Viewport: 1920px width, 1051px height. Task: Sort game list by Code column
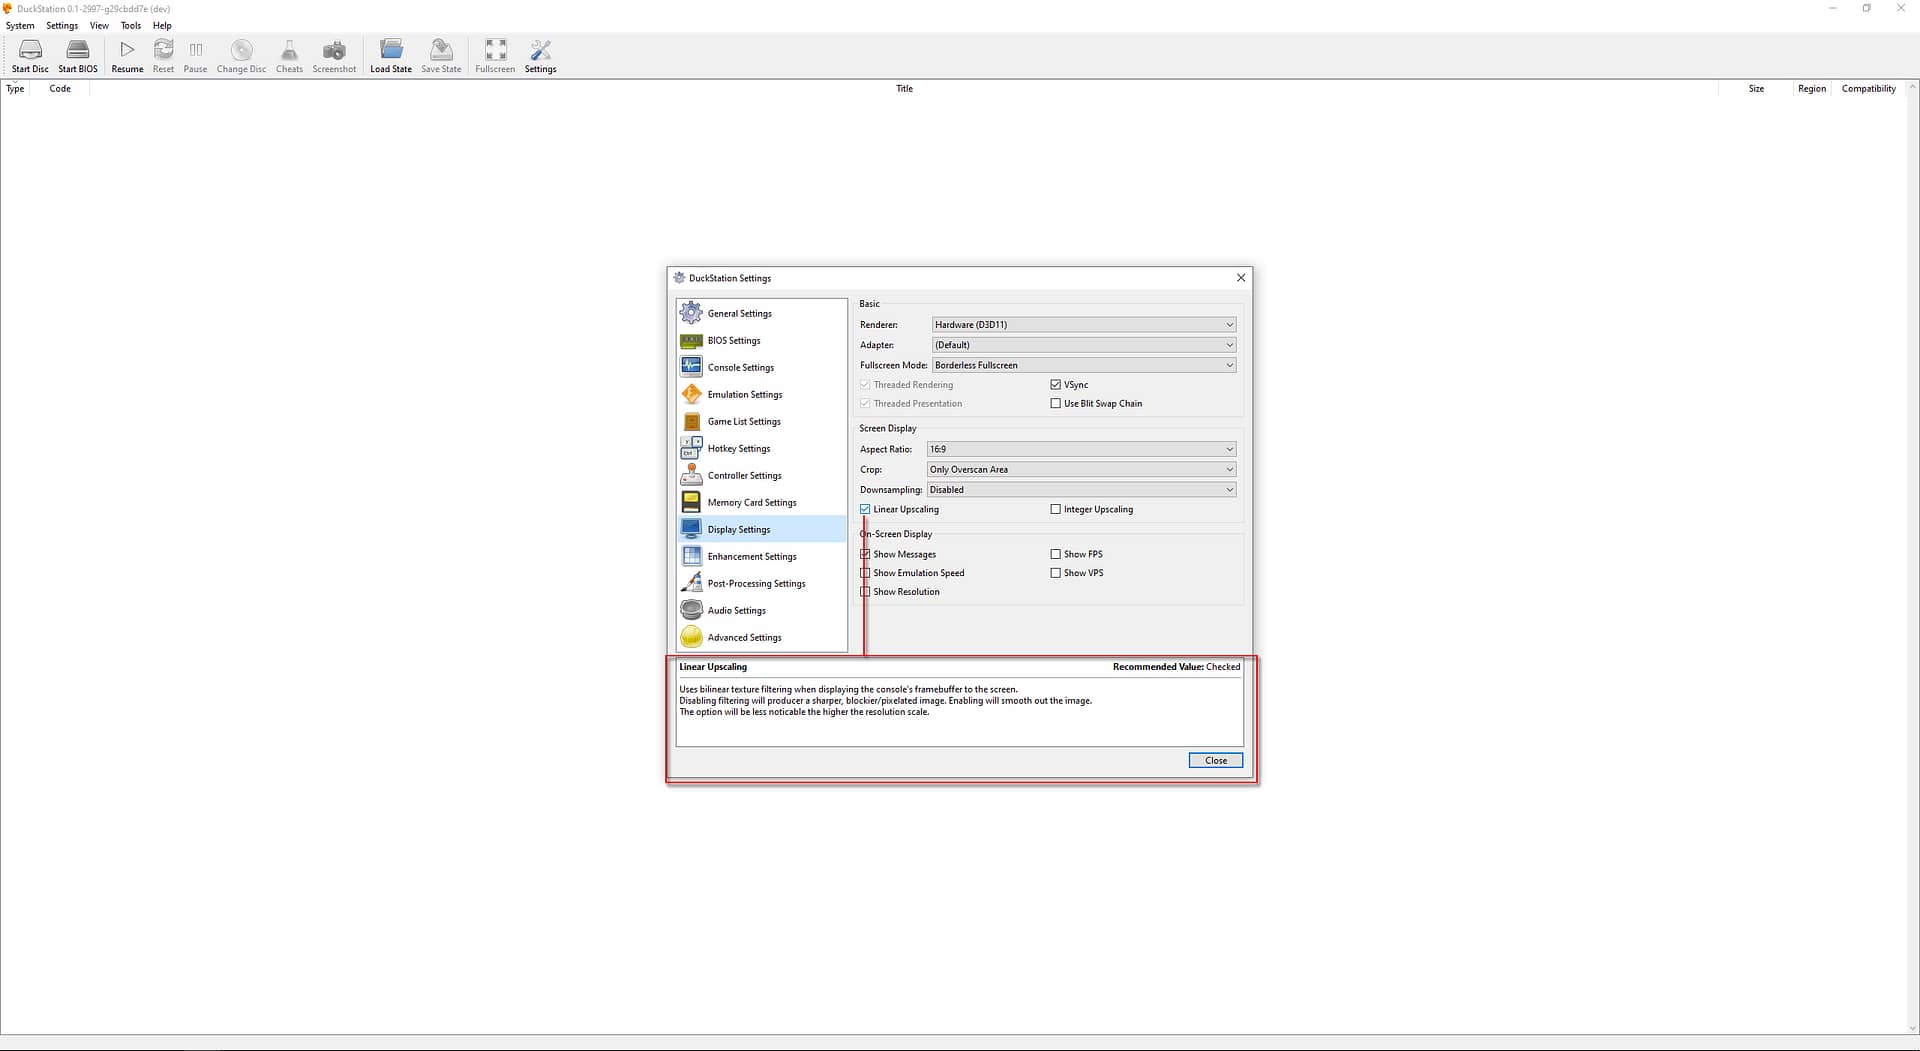(x=60, y=89)
